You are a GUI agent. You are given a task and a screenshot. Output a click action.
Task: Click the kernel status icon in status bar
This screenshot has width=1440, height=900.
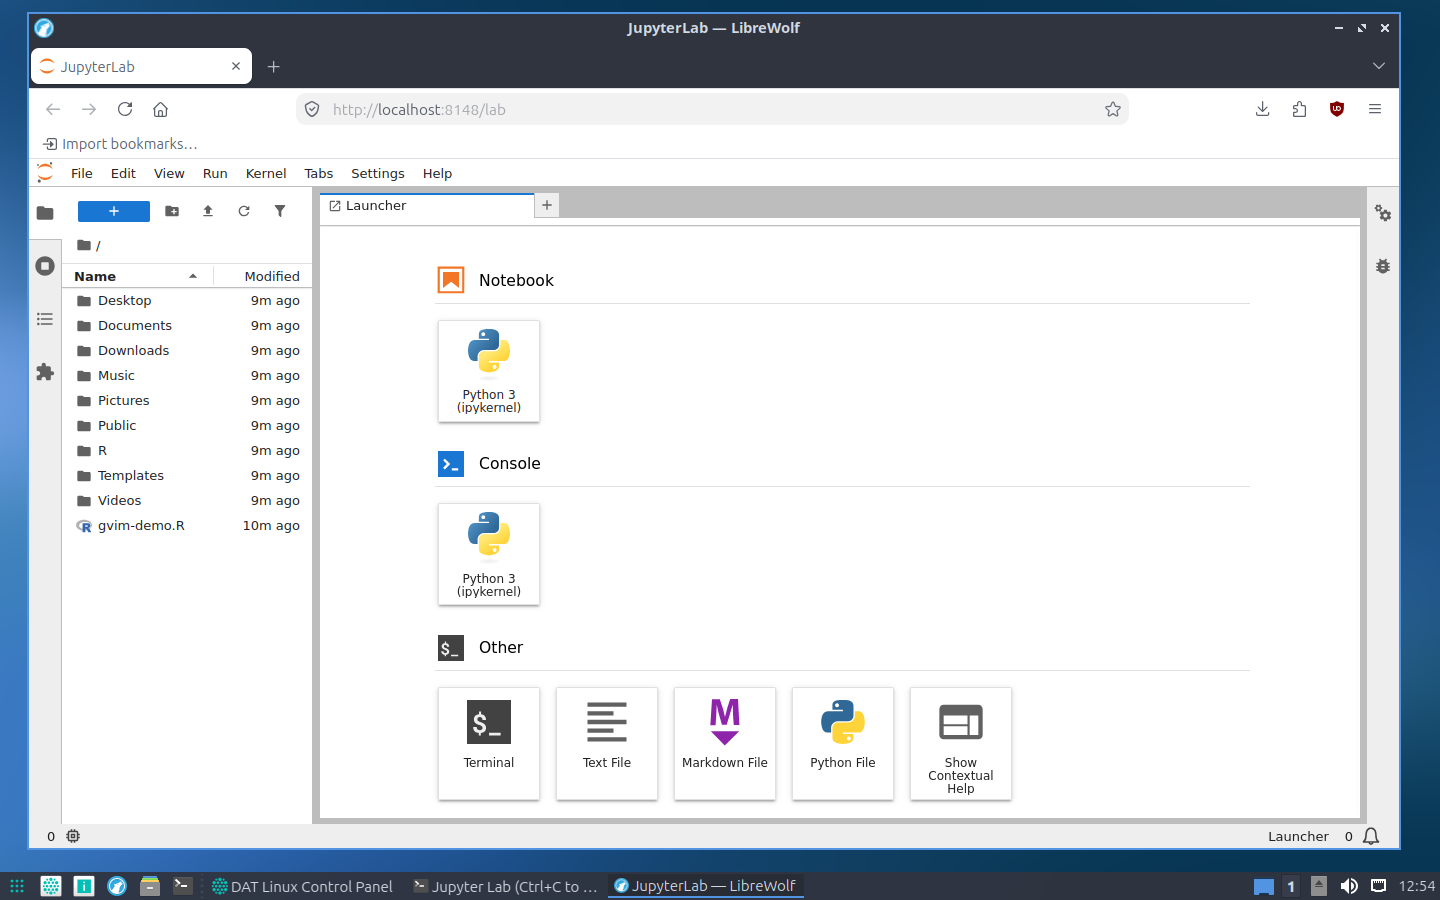[x=73, y=836]
